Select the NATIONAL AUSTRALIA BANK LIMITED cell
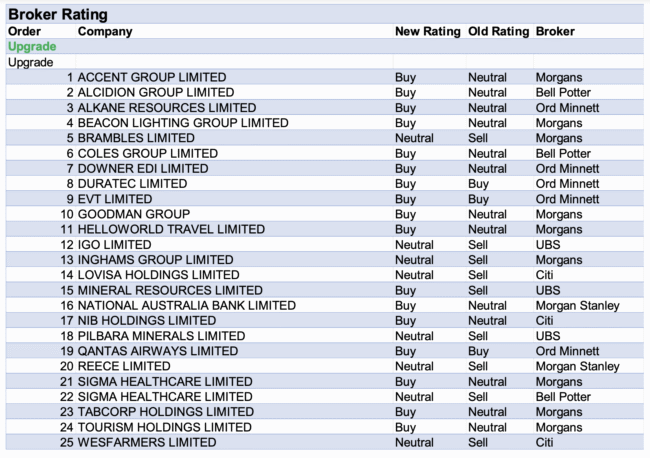 [x=187, y=305]
